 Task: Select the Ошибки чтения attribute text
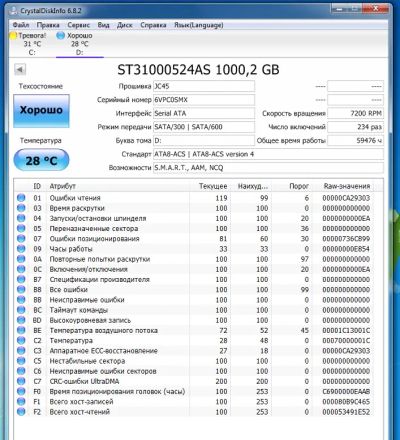pyautogui.click(x=75, y=198)
